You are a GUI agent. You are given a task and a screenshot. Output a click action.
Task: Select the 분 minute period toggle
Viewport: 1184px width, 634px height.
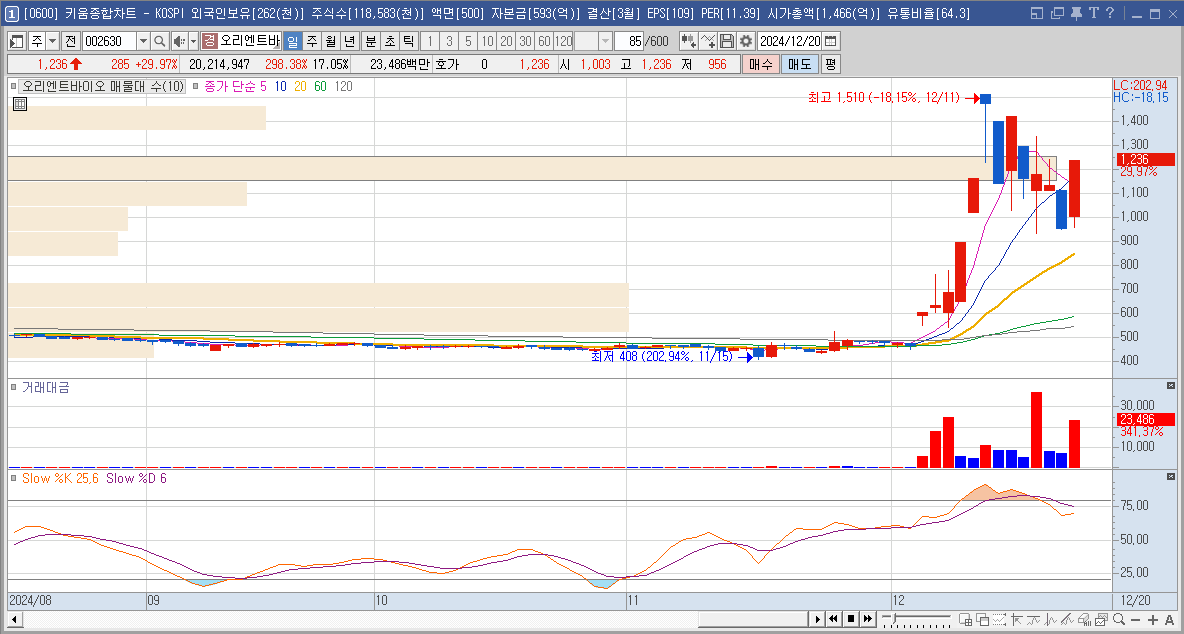point(370,42)
